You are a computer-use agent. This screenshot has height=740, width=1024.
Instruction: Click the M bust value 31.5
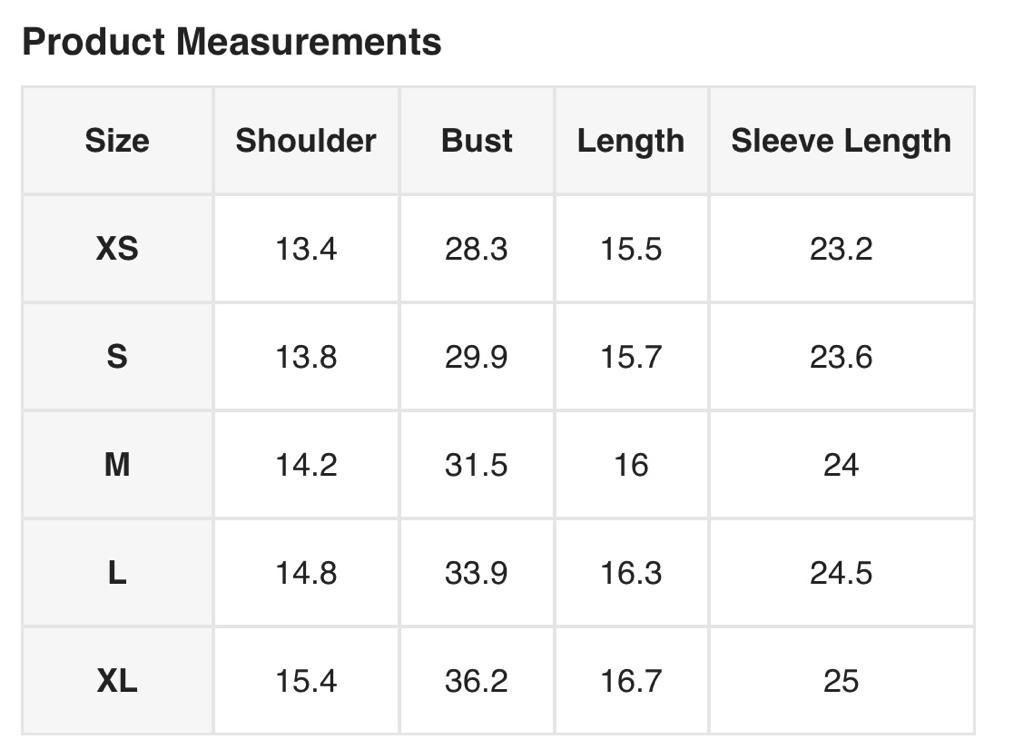click(x=476, y=465)
